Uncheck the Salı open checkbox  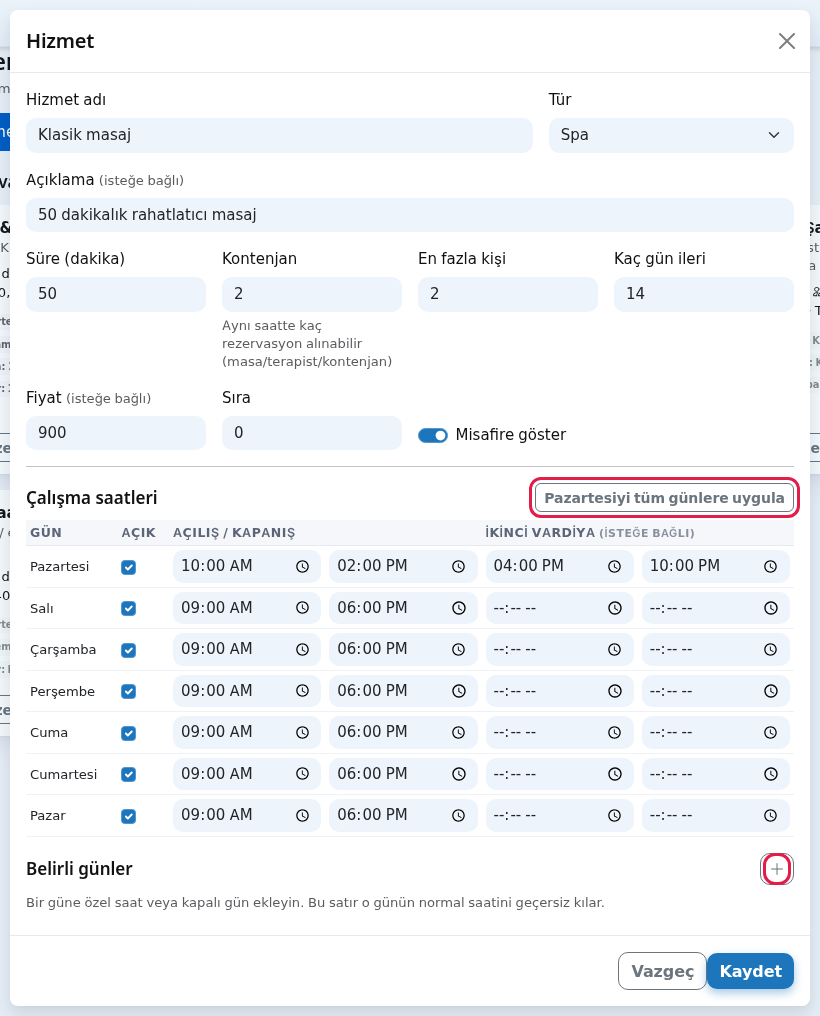[128, 608]
